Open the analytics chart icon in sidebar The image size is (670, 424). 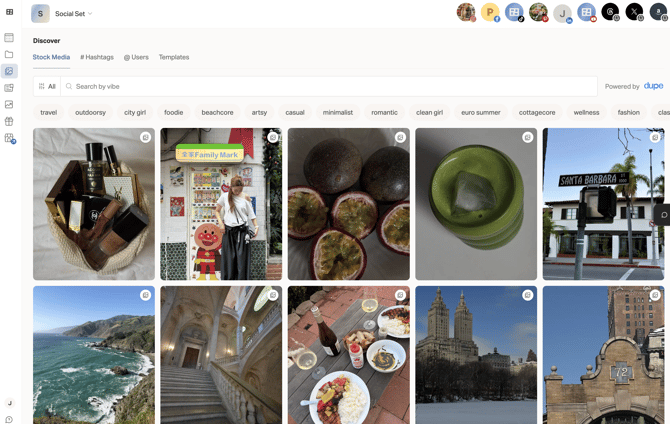tap(9, 104)
